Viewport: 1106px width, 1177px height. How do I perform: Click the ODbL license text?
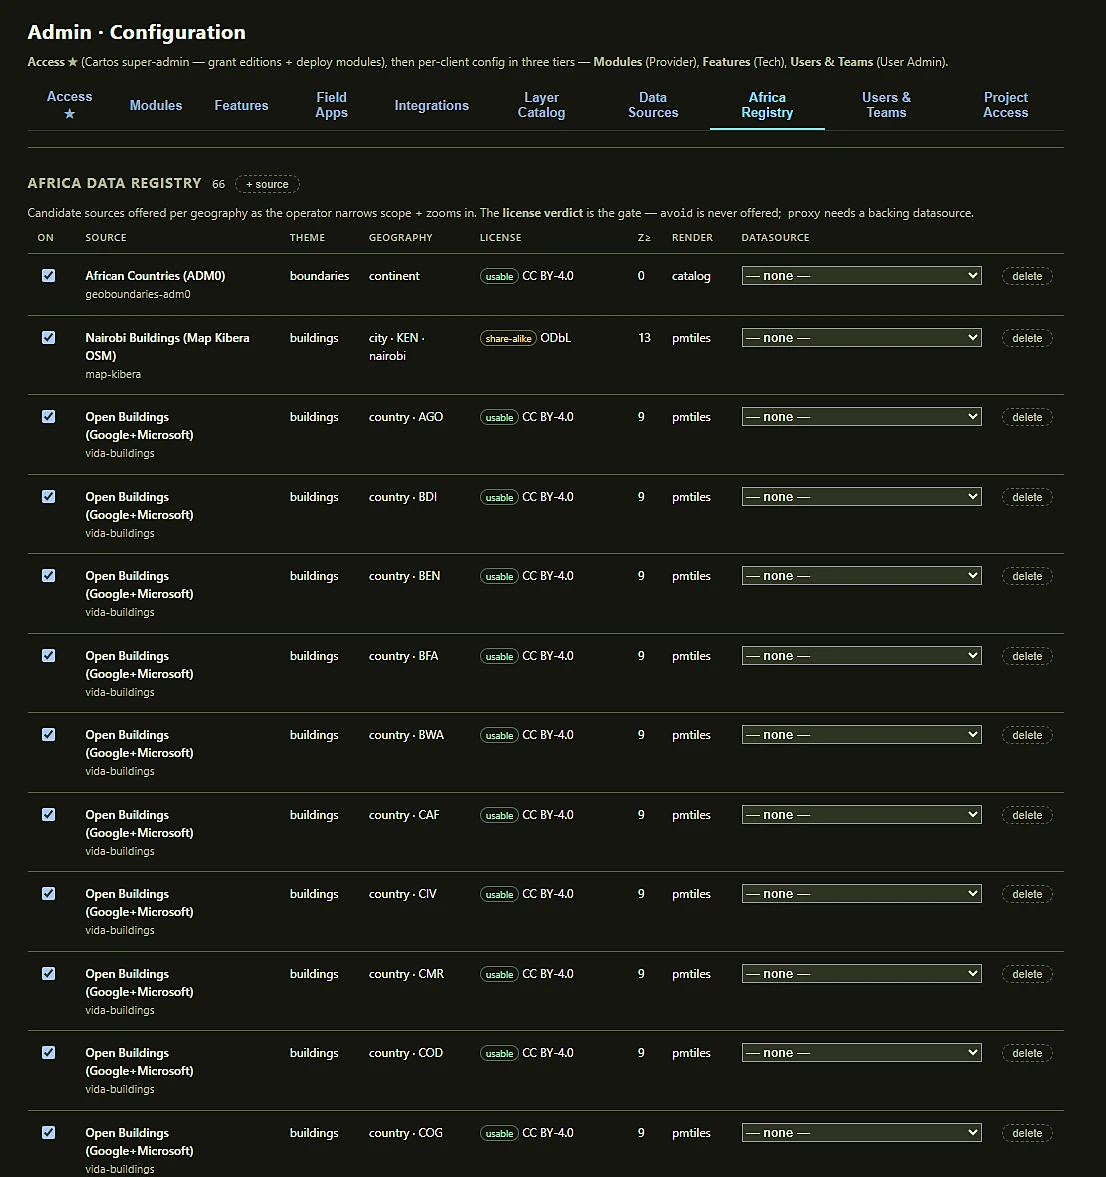pyautogui.click(x=556, y=338)
